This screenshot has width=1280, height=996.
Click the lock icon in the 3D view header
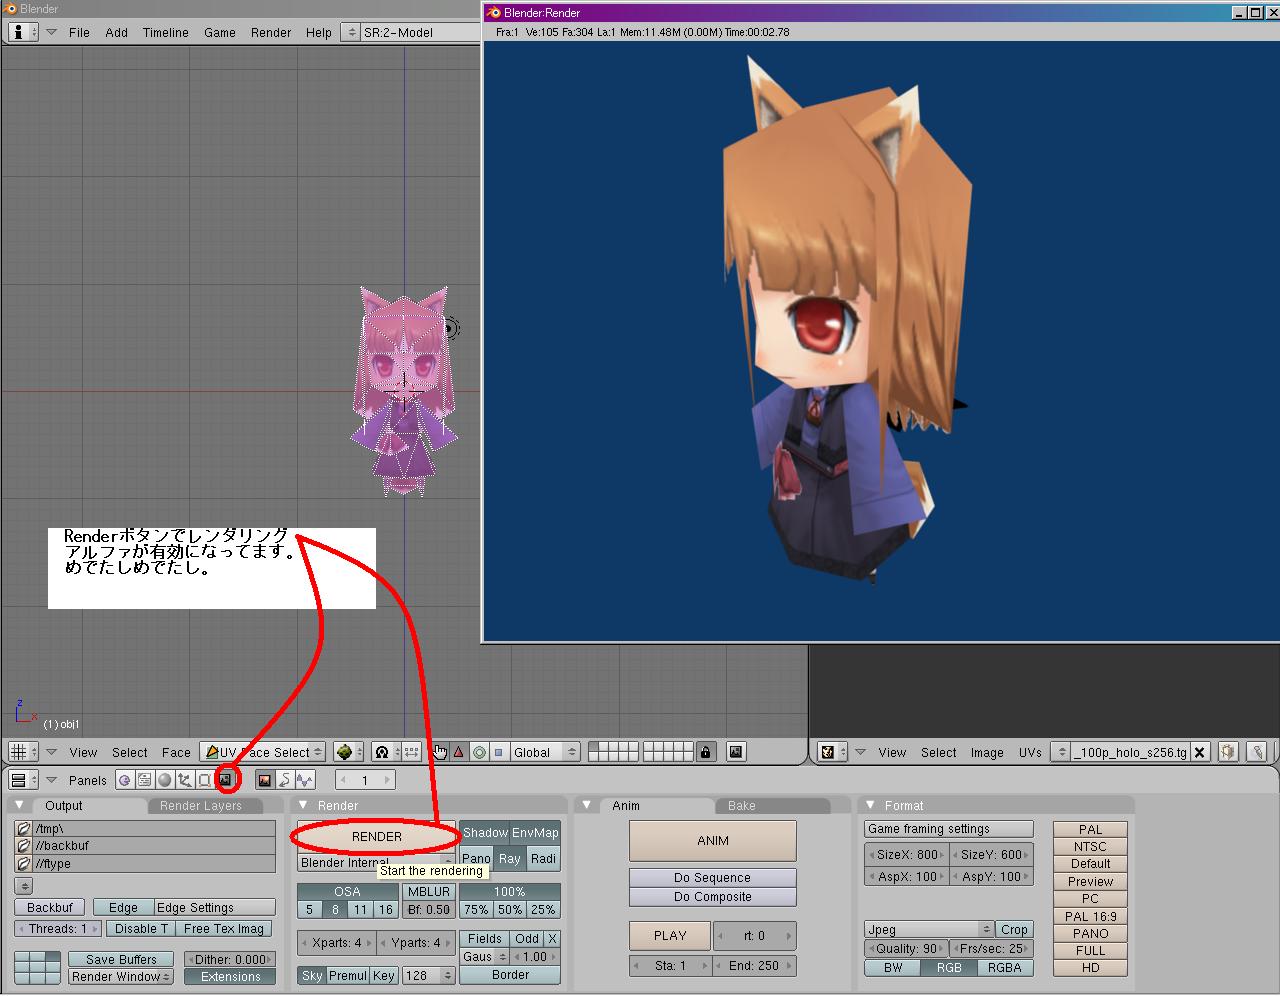706,752
